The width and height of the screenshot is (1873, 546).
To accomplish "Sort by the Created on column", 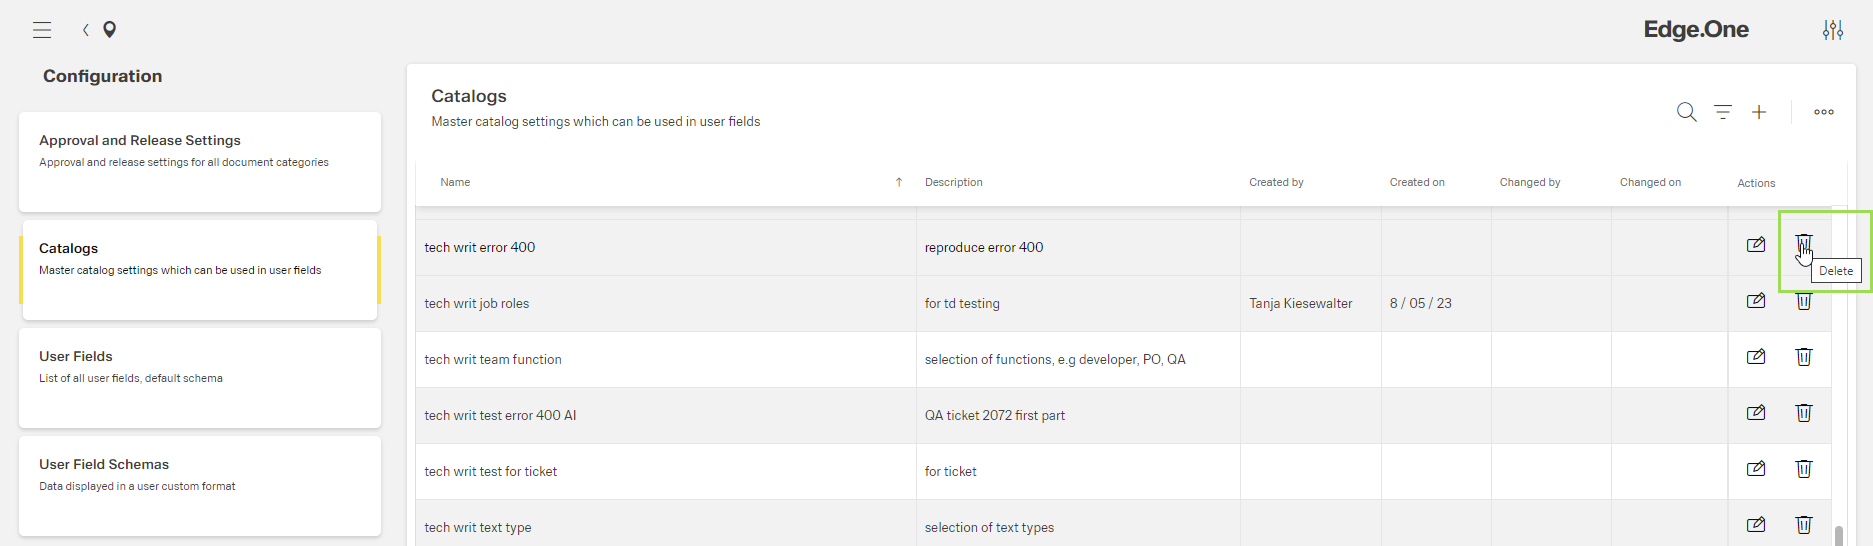I will [x=1416, y=182].
